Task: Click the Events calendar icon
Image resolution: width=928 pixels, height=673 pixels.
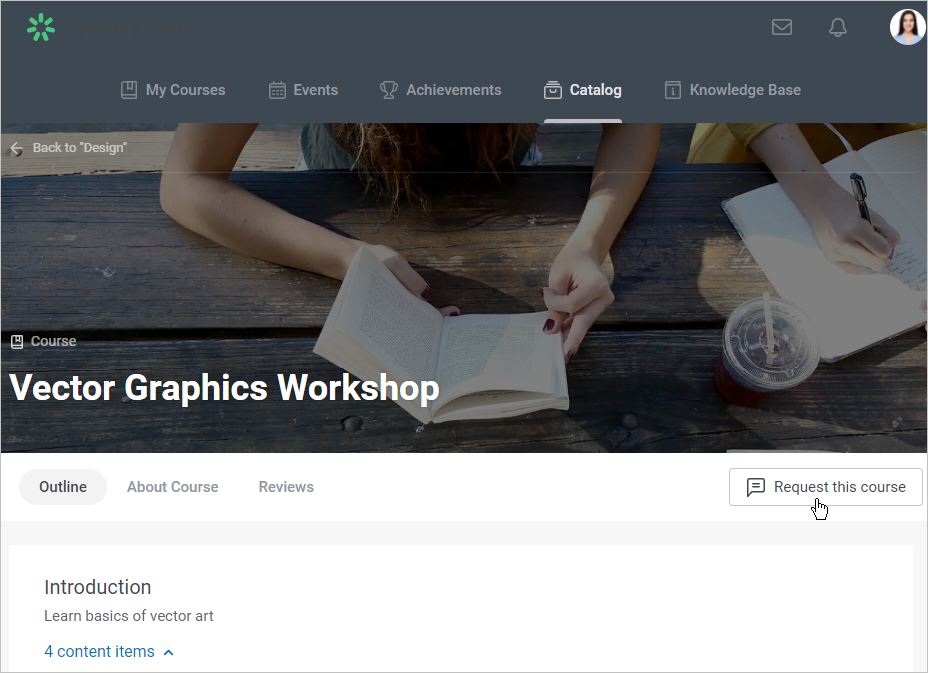Action: (277, 90)
